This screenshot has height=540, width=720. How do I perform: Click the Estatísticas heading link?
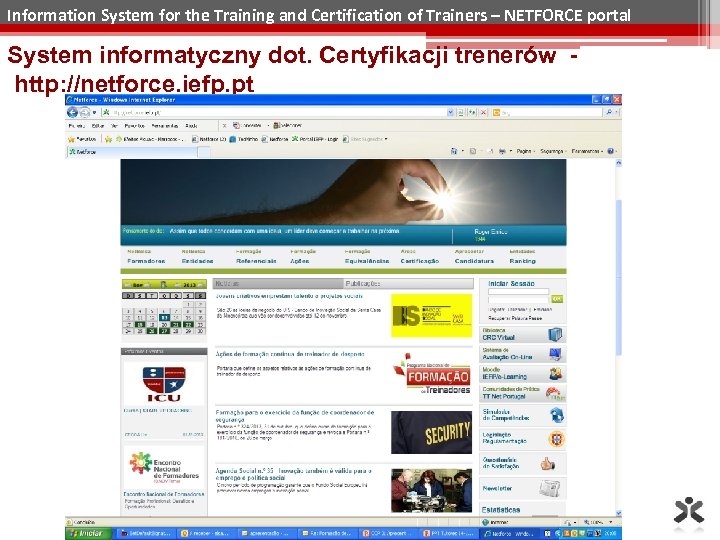[x=501, y=510]
